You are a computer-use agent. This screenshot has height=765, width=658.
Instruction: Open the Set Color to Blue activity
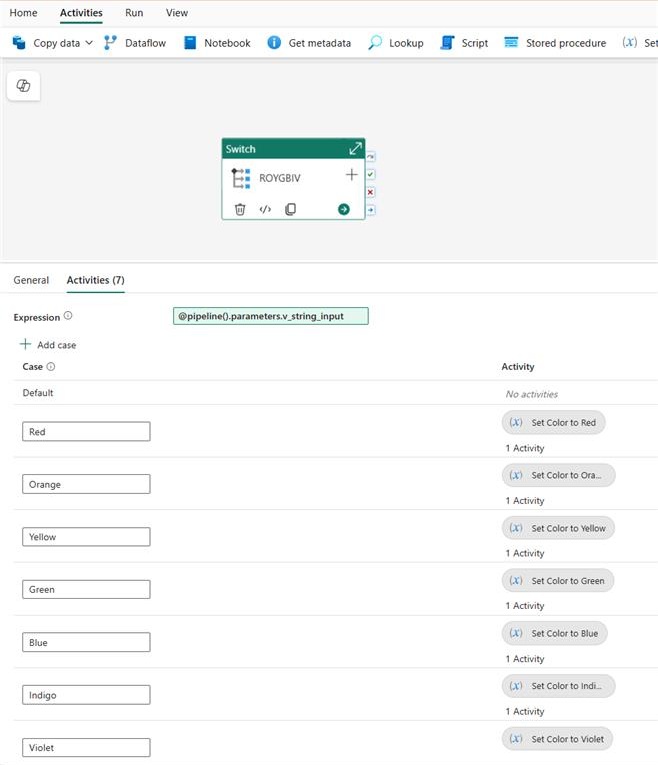(555, 633)
